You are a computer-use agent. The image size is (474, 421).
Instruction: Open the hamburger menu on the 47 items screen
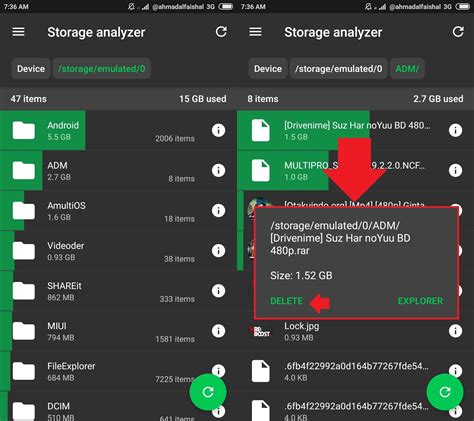[x=18, y=32]
